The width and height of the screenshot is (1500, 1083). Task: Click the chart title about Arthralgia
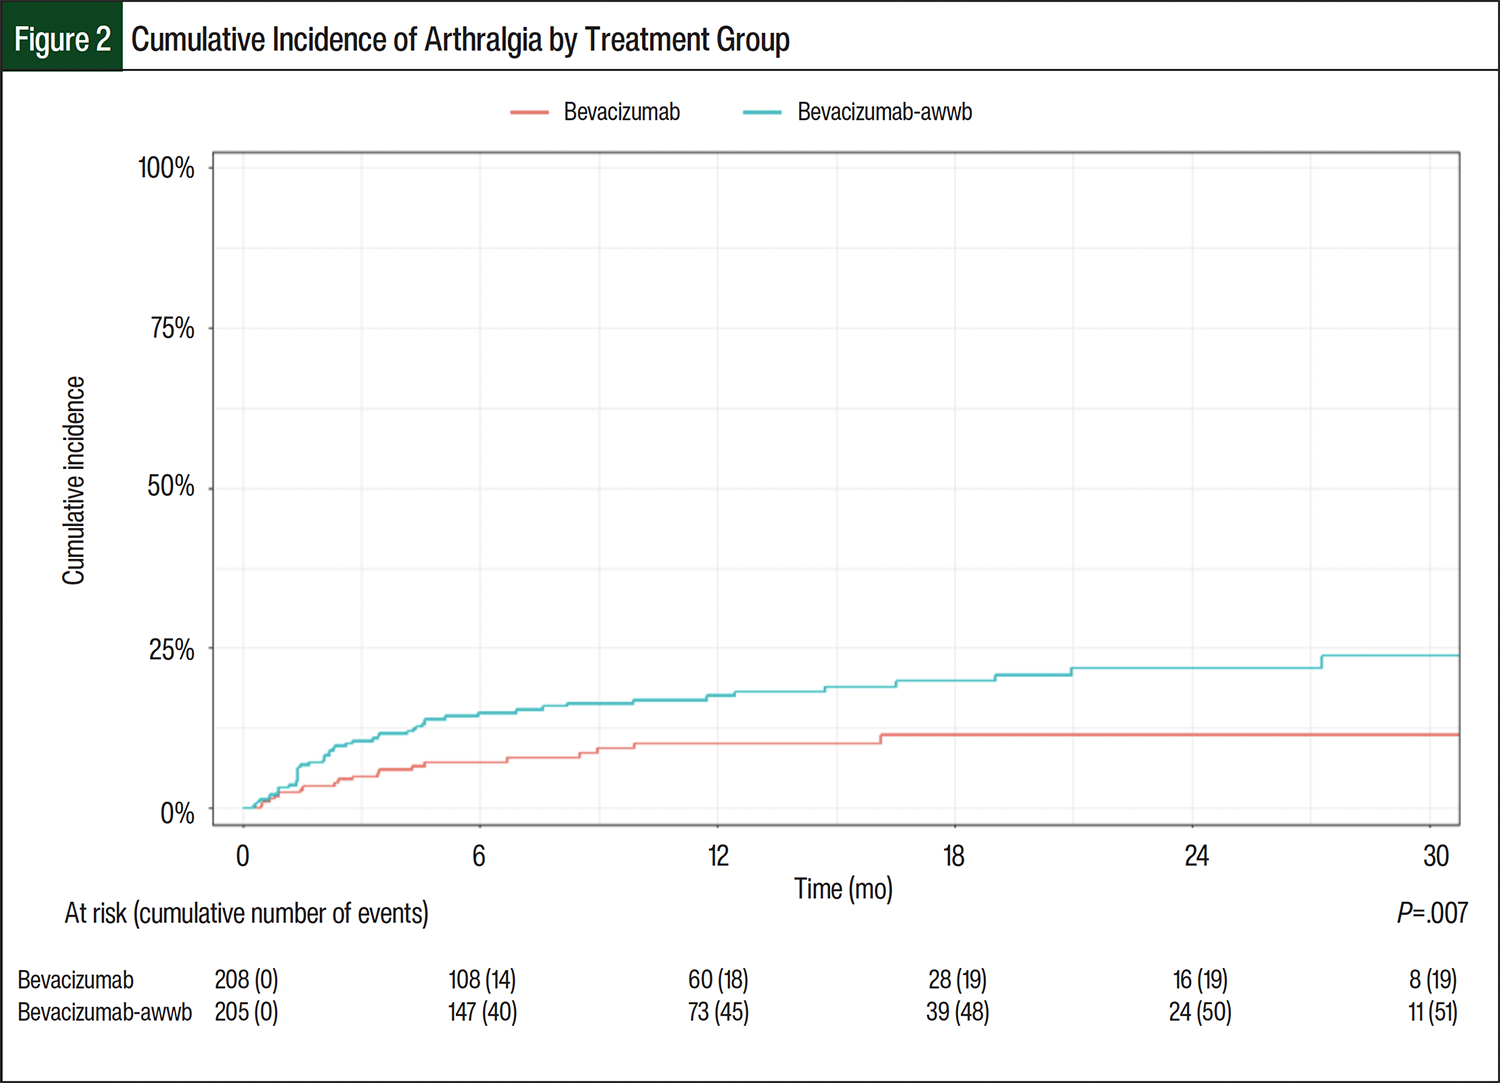click(460, 40)
